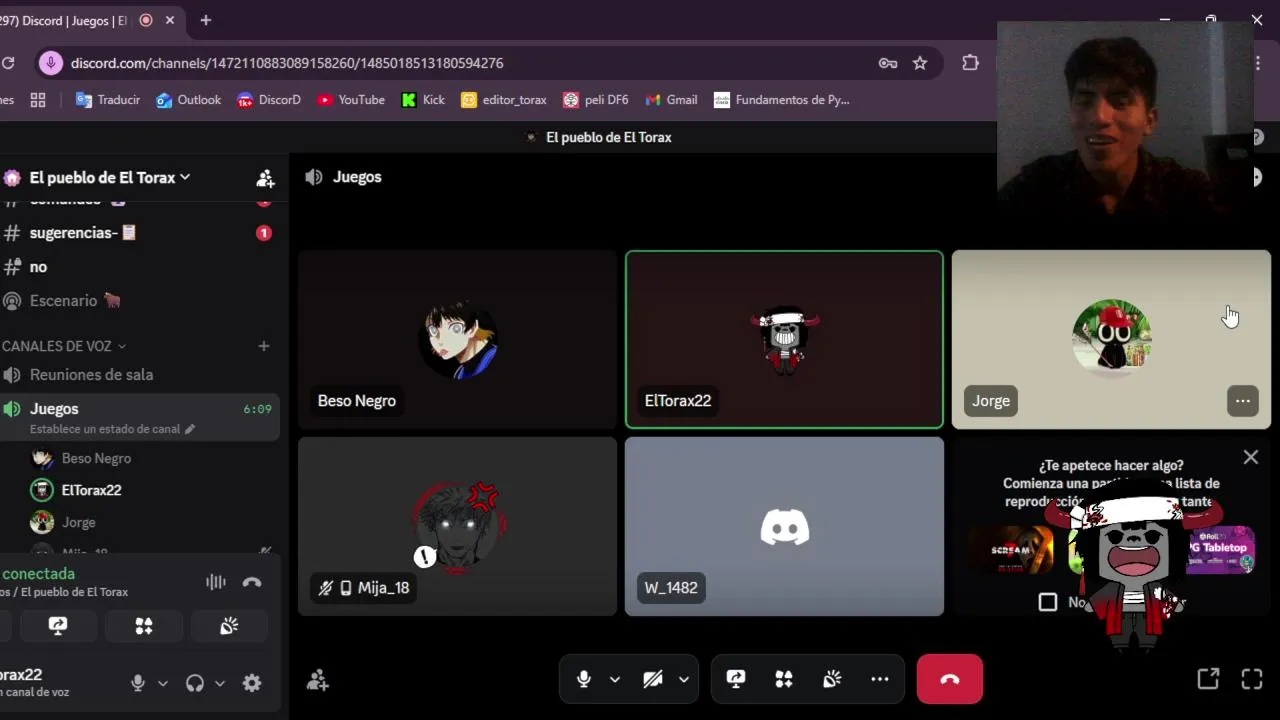Open microphone options arrow in call bar
Image resolution: width=1280 pixels, height=720 pixels.
tap(615, 679)
